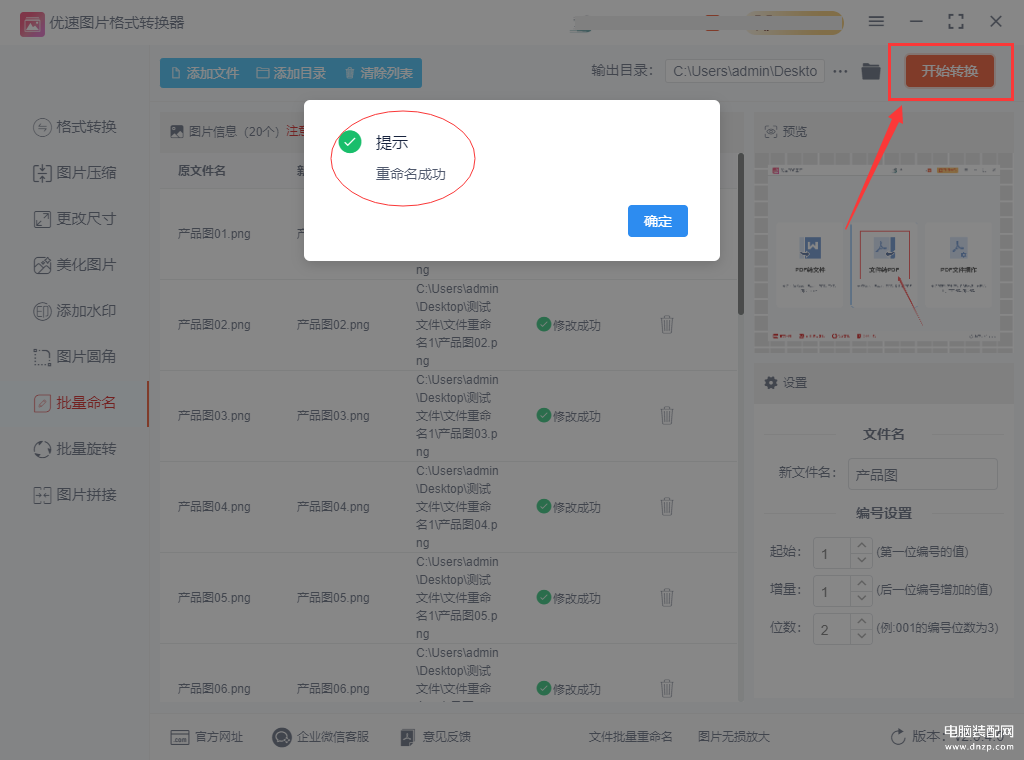Select the 产品图01.png original name cell
The width and height of the screenshot is (1024, 760).
tap(214, 234)
